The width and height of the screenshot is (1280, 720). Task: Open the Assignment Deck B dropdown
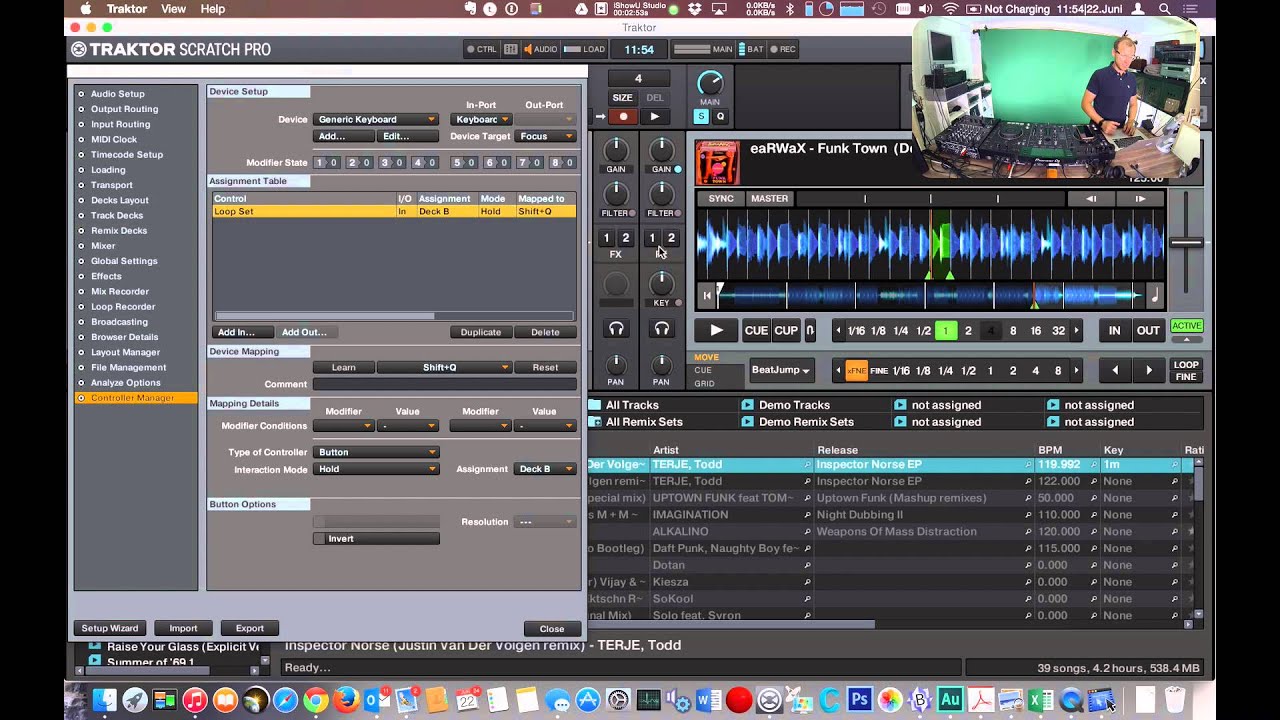546,469
